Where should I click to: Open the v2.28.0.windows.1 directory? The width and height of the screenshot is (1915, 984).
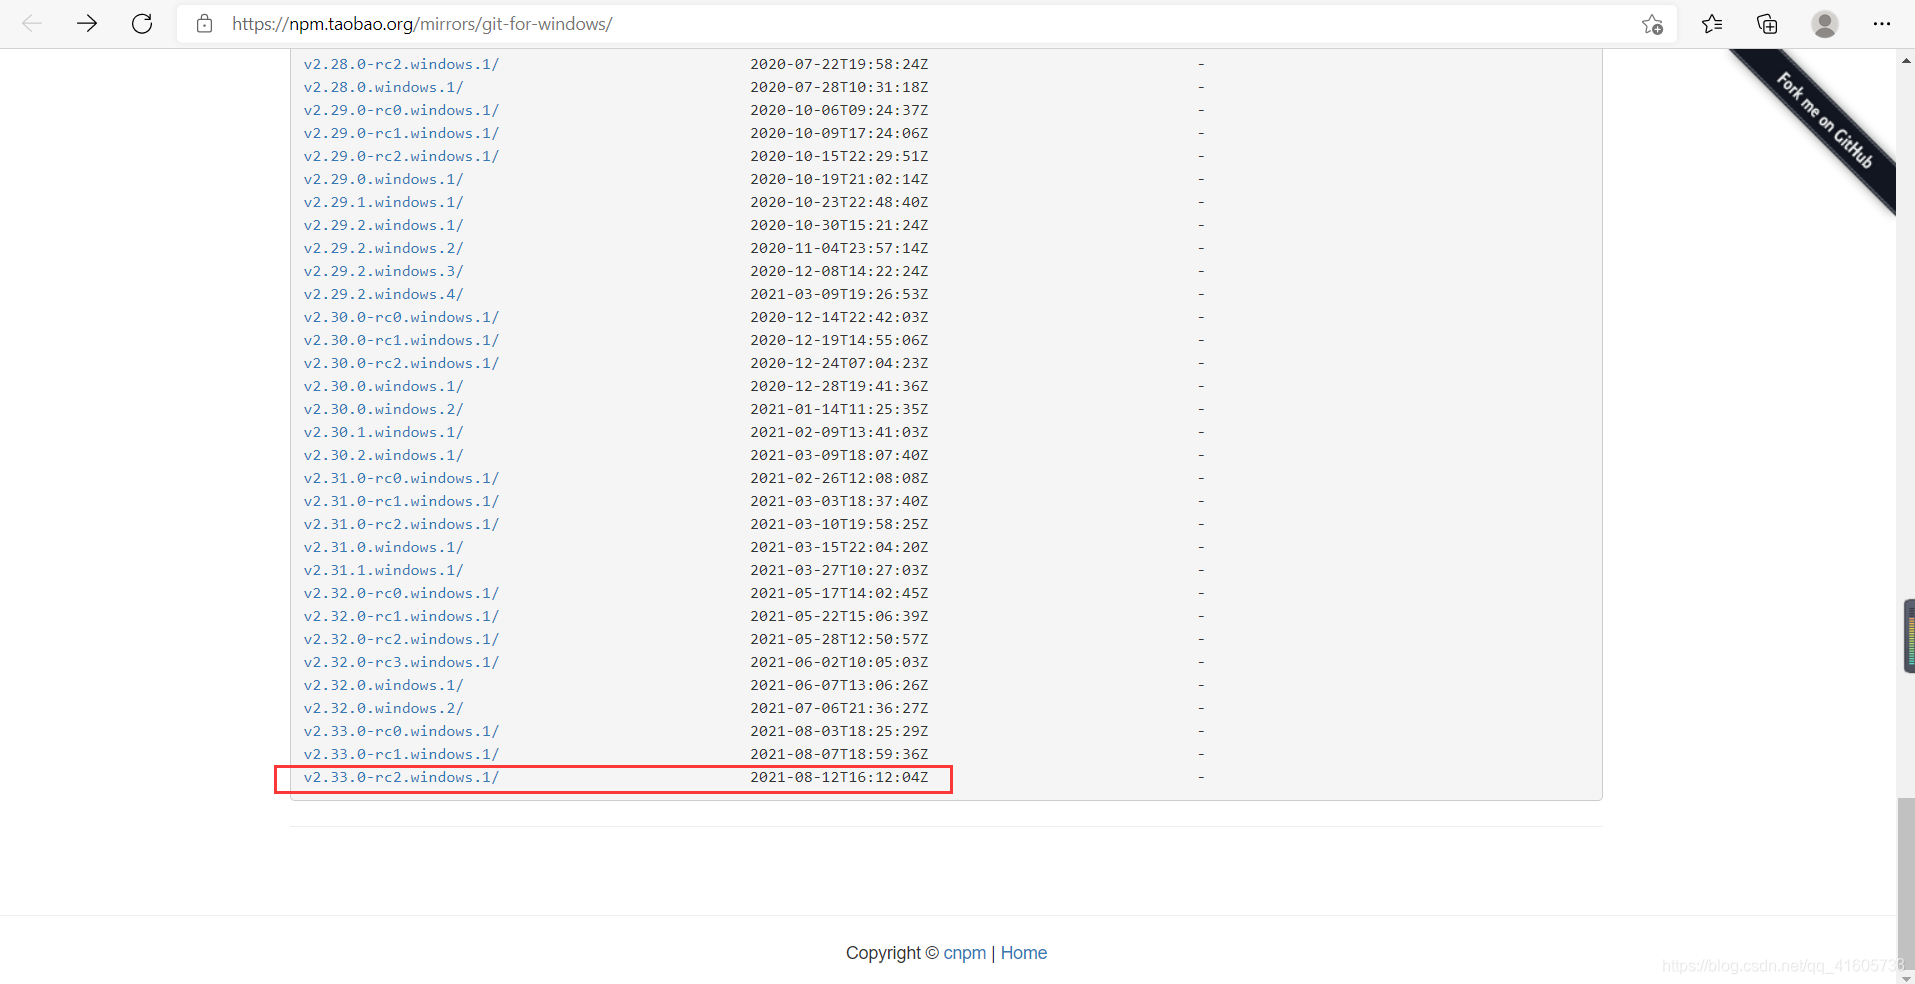tap(383, 87)
